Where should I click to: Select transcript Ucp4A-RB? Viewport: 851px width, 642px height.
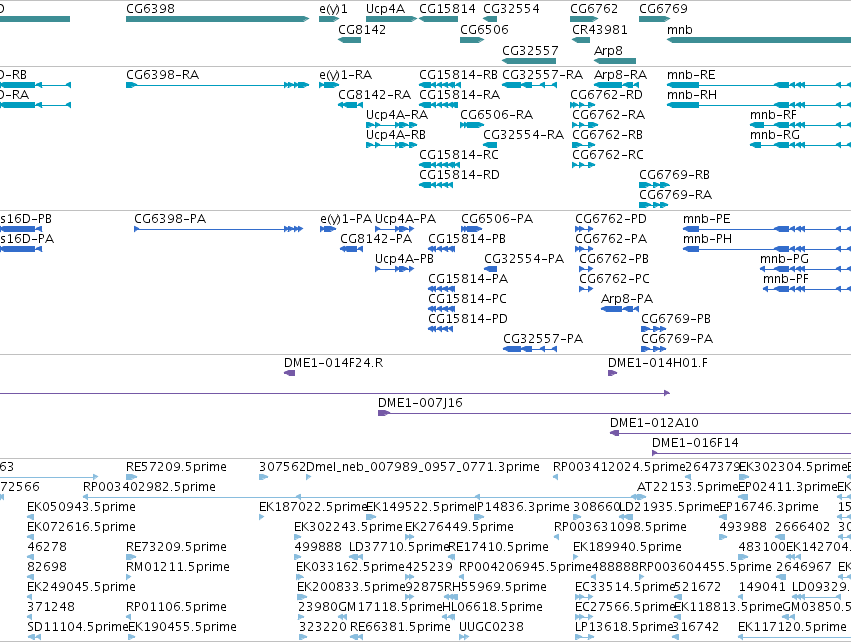(x=391, y=145)
